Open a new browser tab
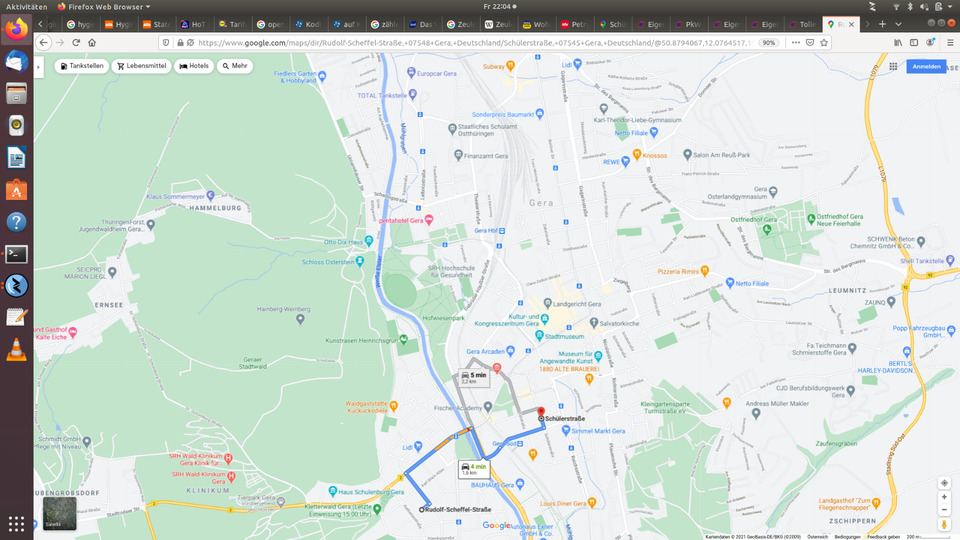The image size is (960, 540). click(882, 23)
